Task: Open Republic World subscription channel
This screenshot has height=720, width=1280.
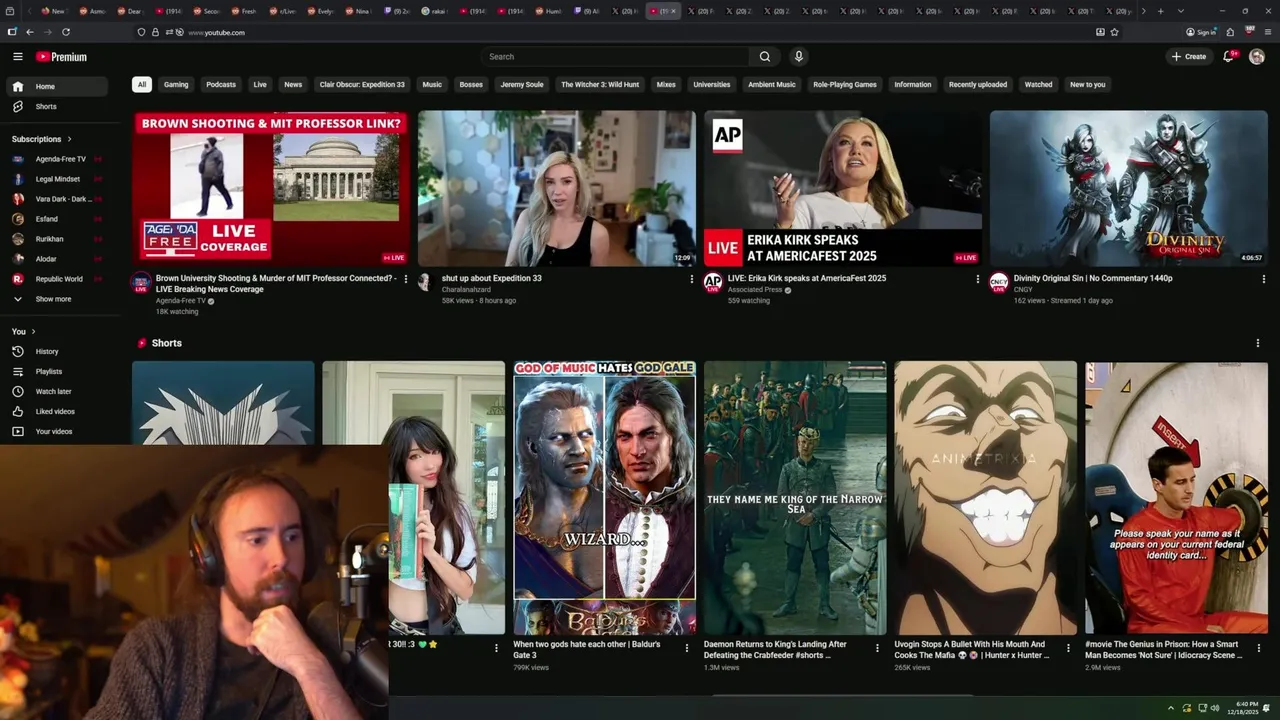Action: pos(58,279)
